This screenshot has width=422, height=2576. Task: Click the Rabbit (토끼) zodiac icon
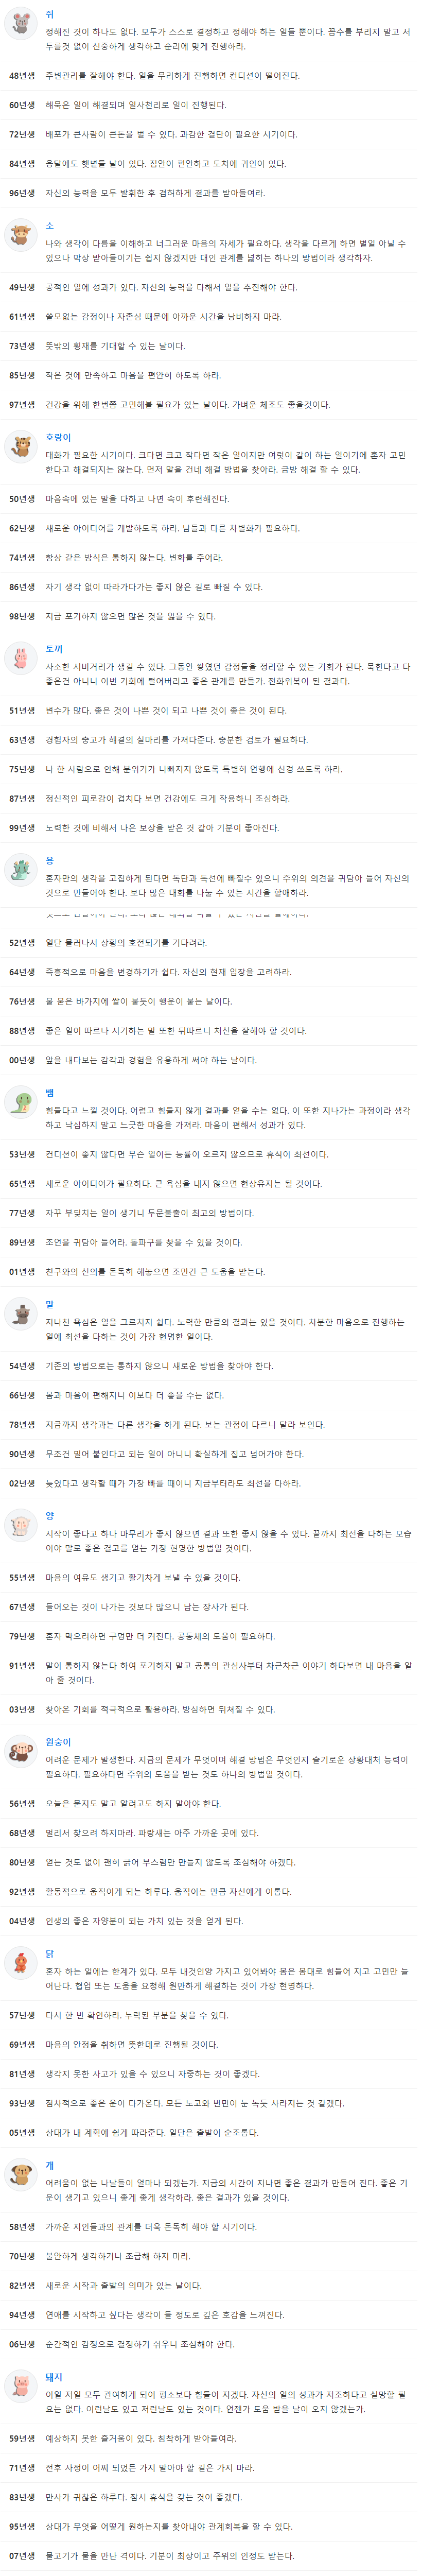click(x=20, y=658)
